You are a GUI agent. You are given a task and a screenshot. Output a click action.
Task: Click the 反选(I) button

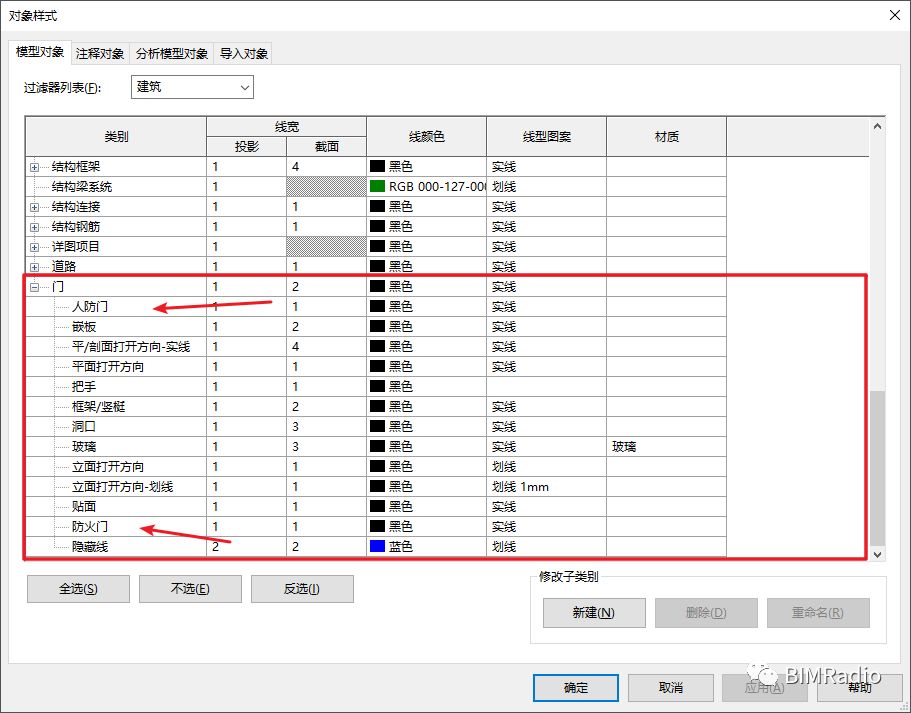point(302,589)
